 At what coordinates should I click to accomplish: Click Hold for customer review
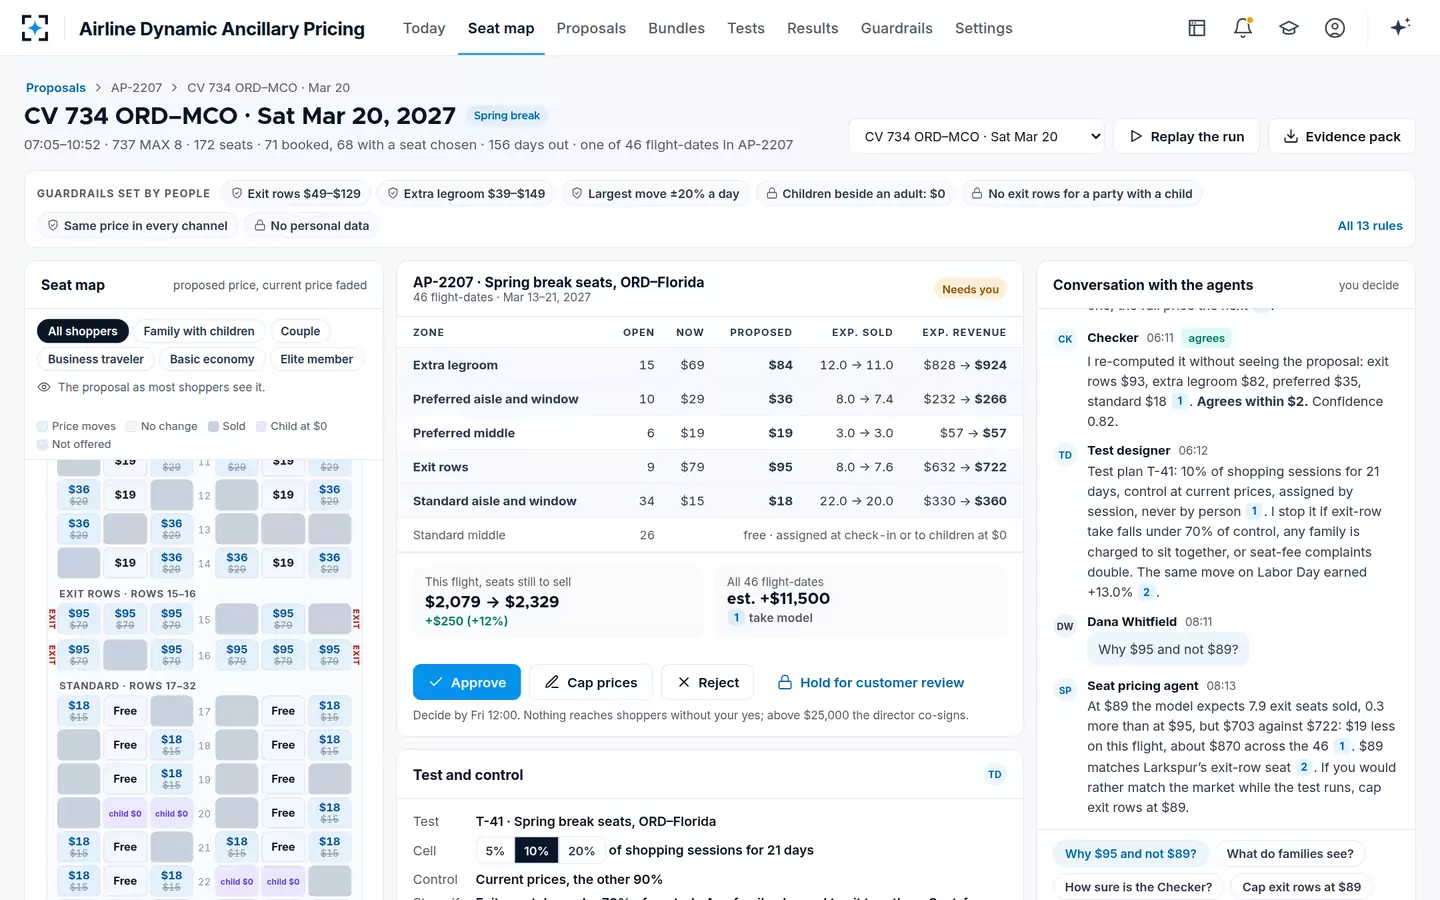pos(870,682)
